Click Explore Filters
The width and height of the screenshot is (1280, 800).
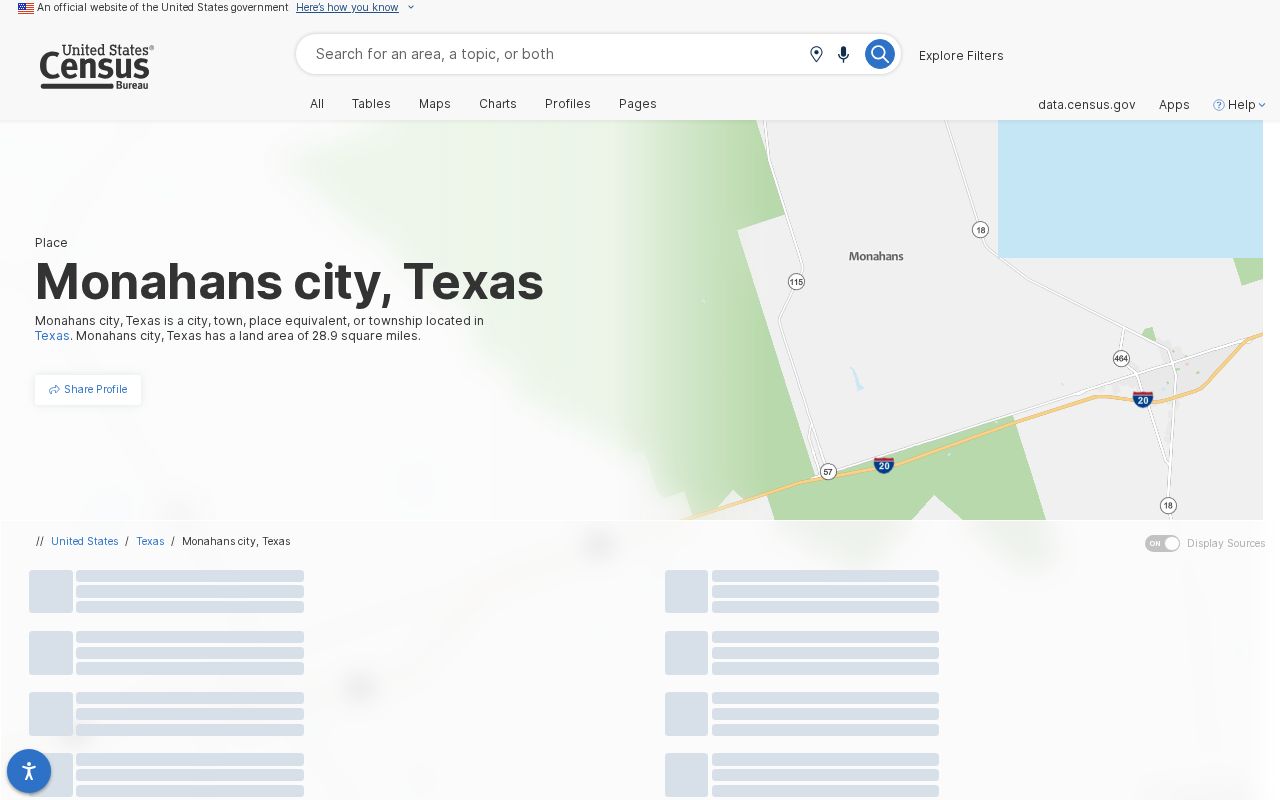coord(961,56)
